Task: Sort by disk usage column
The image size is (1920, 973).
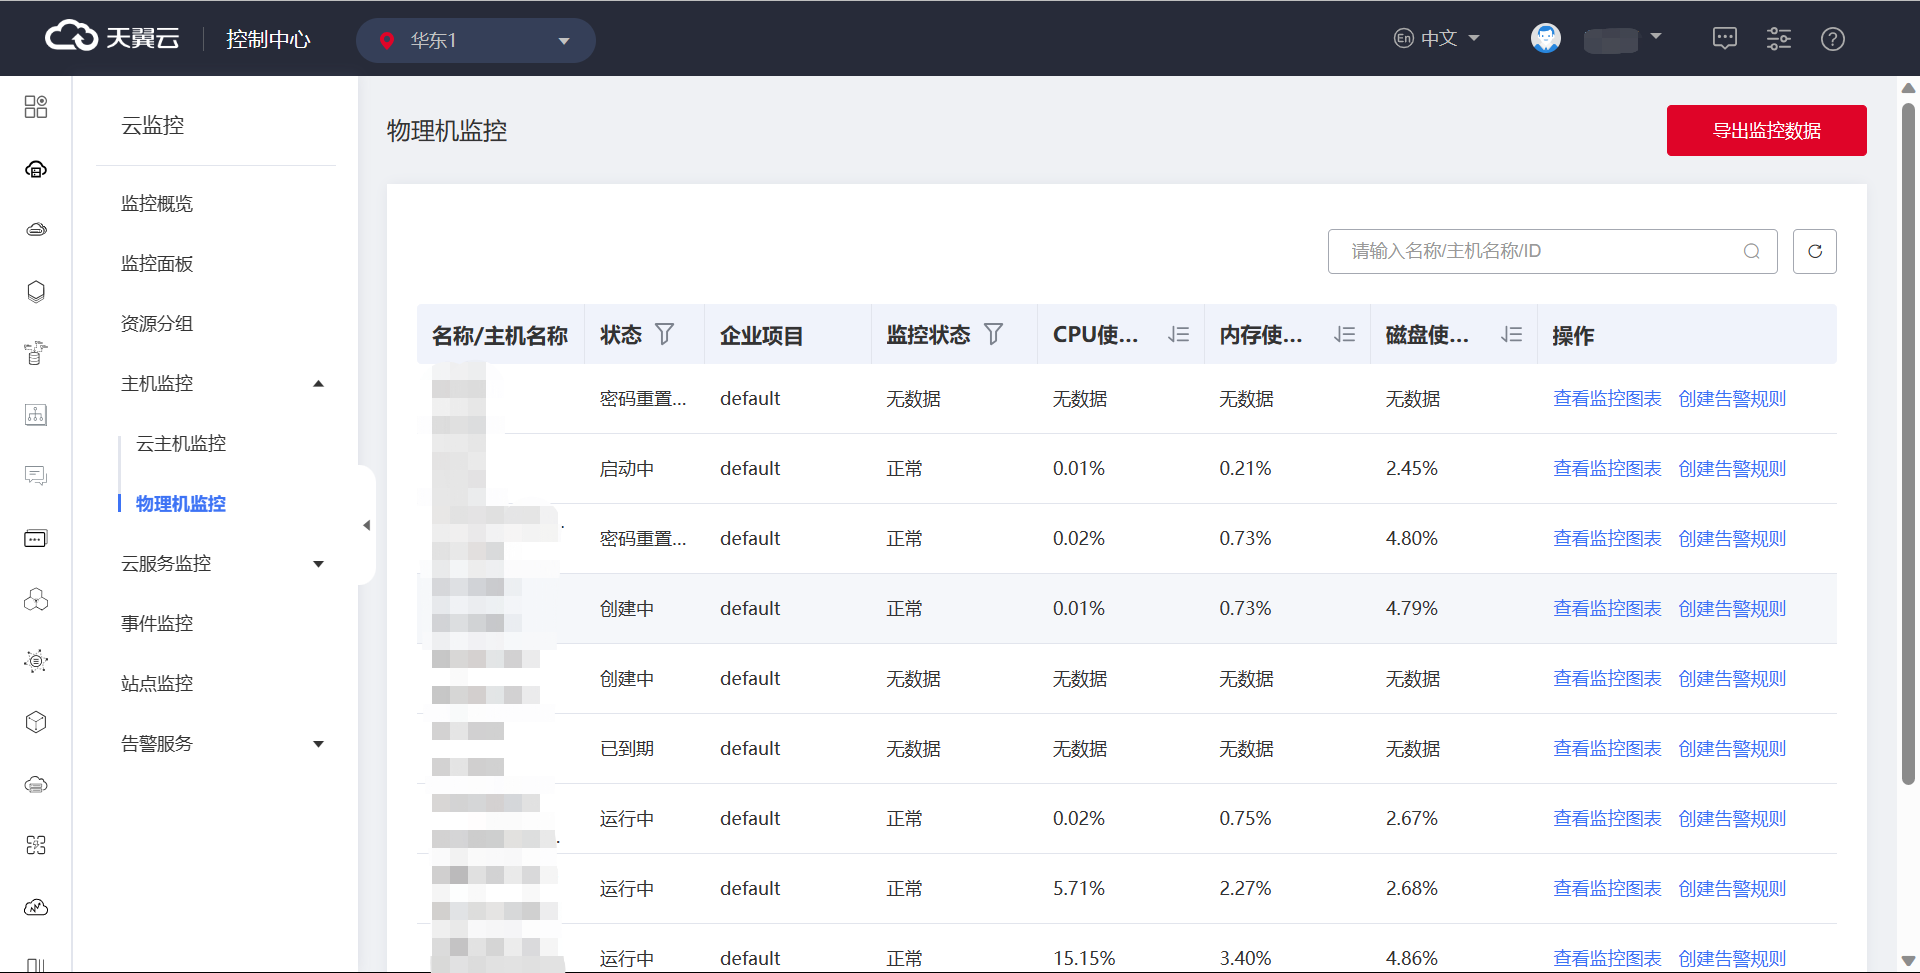Action: pos(1511,335)
